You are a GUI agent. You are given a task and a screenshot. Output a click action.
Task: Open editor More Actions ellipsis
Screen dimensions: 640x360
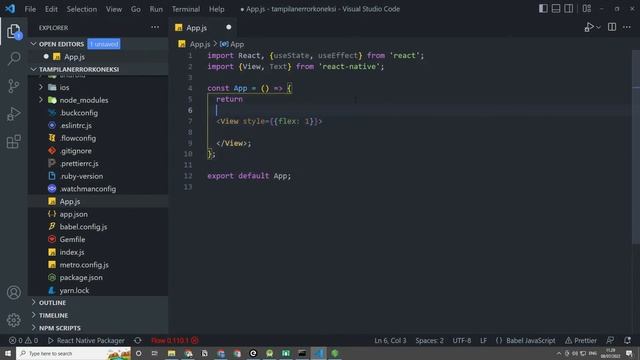click(x=627, y=27)
